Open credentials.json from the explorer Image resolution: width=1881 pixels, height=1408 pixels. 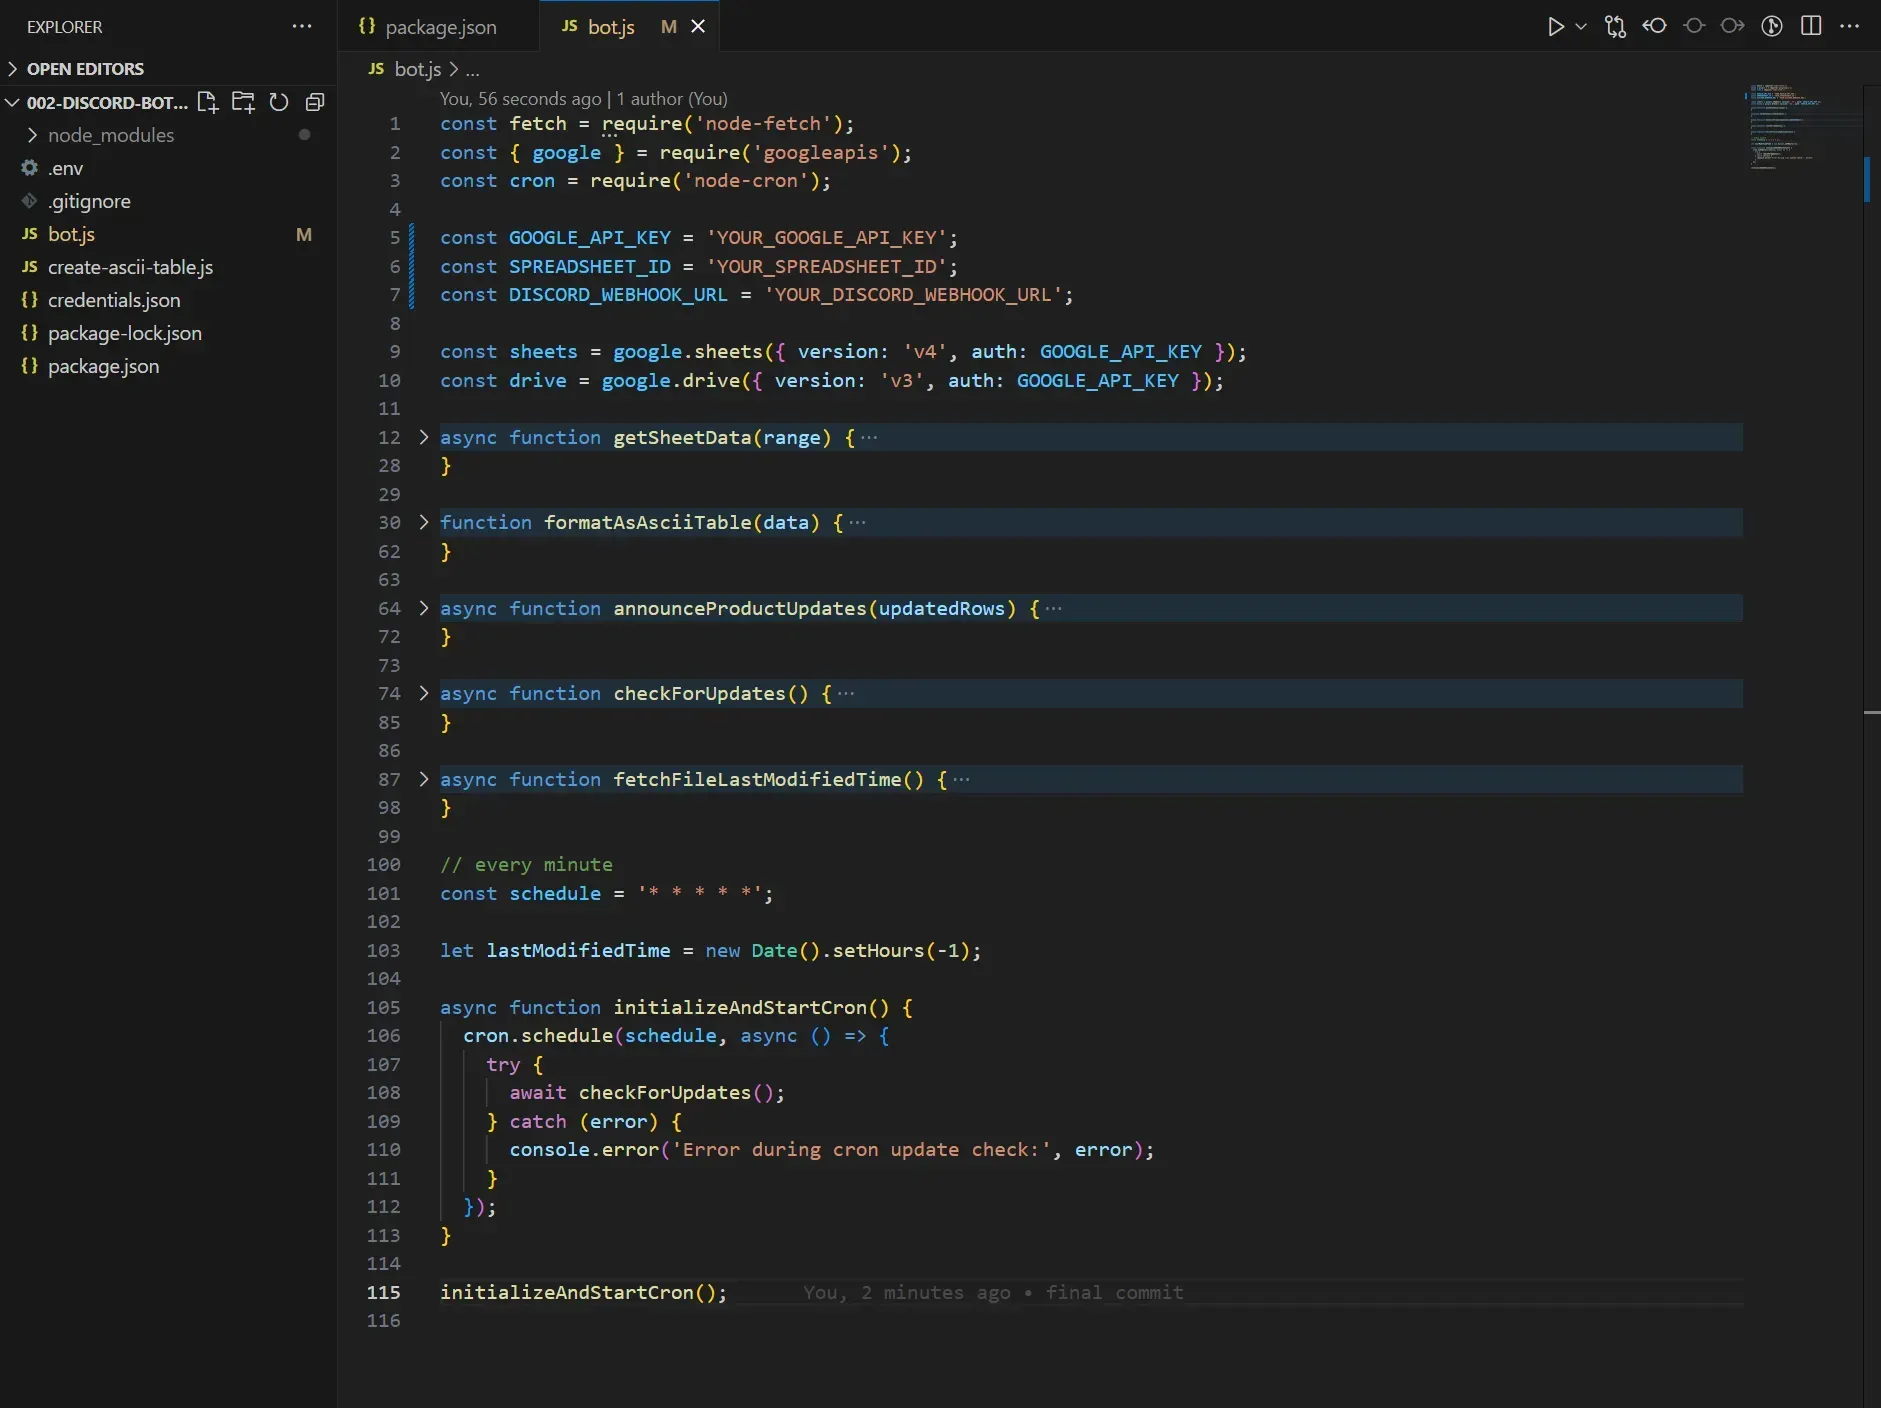114,300
